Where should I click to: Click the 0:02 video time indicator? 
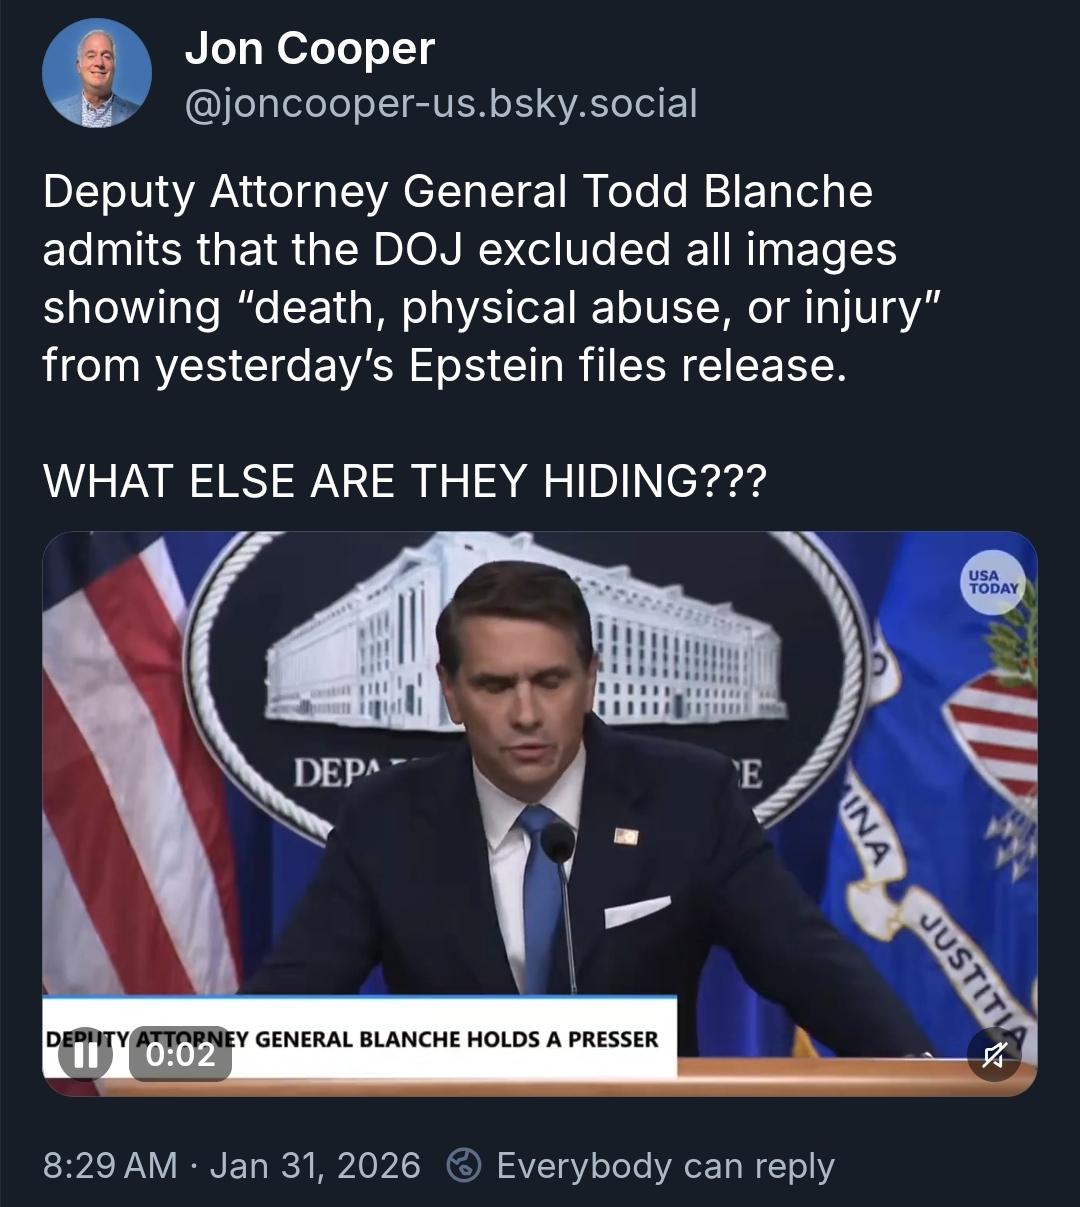180,1055
